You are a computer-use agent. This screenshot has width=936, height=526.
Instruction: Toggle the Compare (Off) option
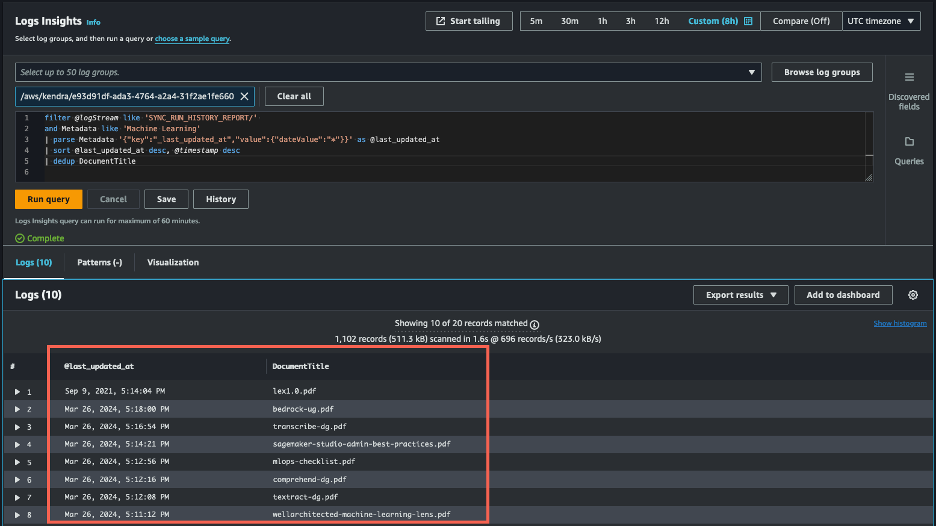[801, 21]
